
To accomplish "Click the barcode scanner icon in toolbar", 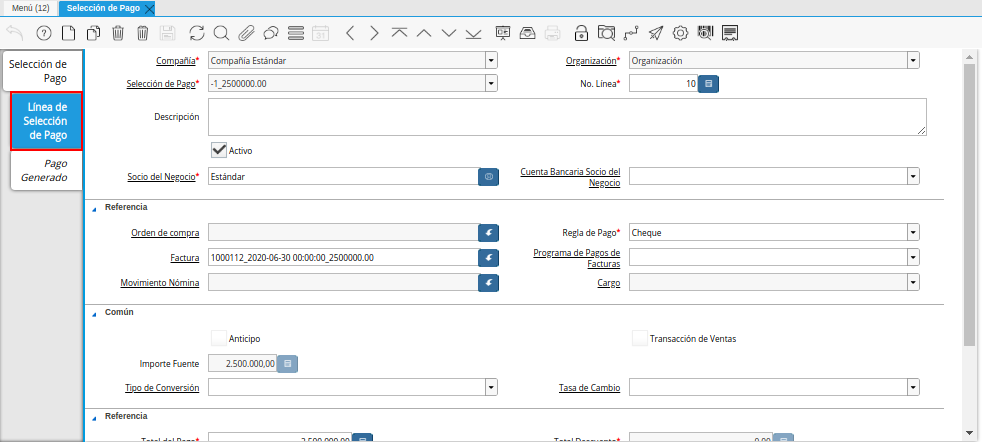I will [705, 33].
